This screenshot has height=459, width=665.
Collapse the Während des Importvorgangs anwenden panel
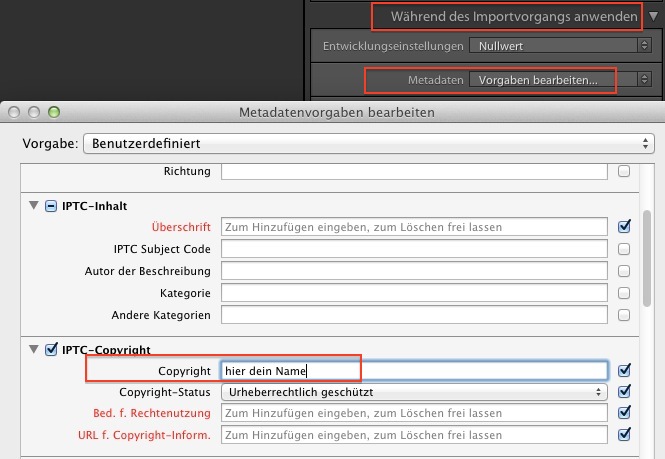[x=651, y=17]
